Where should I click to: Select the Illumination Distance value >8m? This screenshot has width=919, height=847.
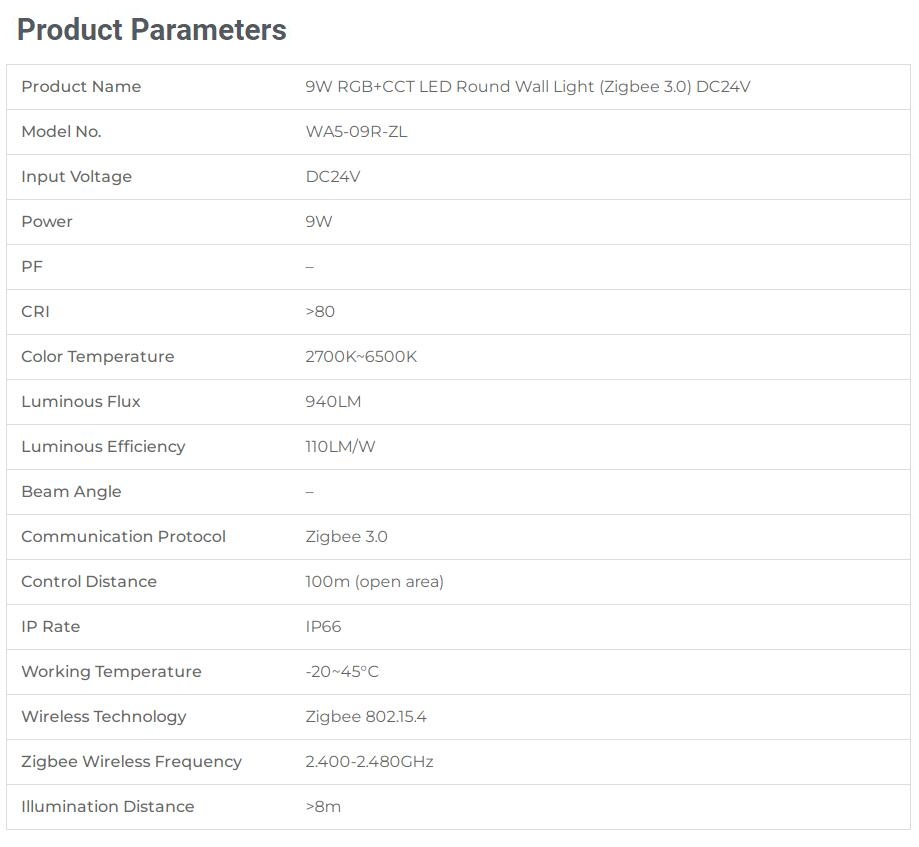[323, 807]
